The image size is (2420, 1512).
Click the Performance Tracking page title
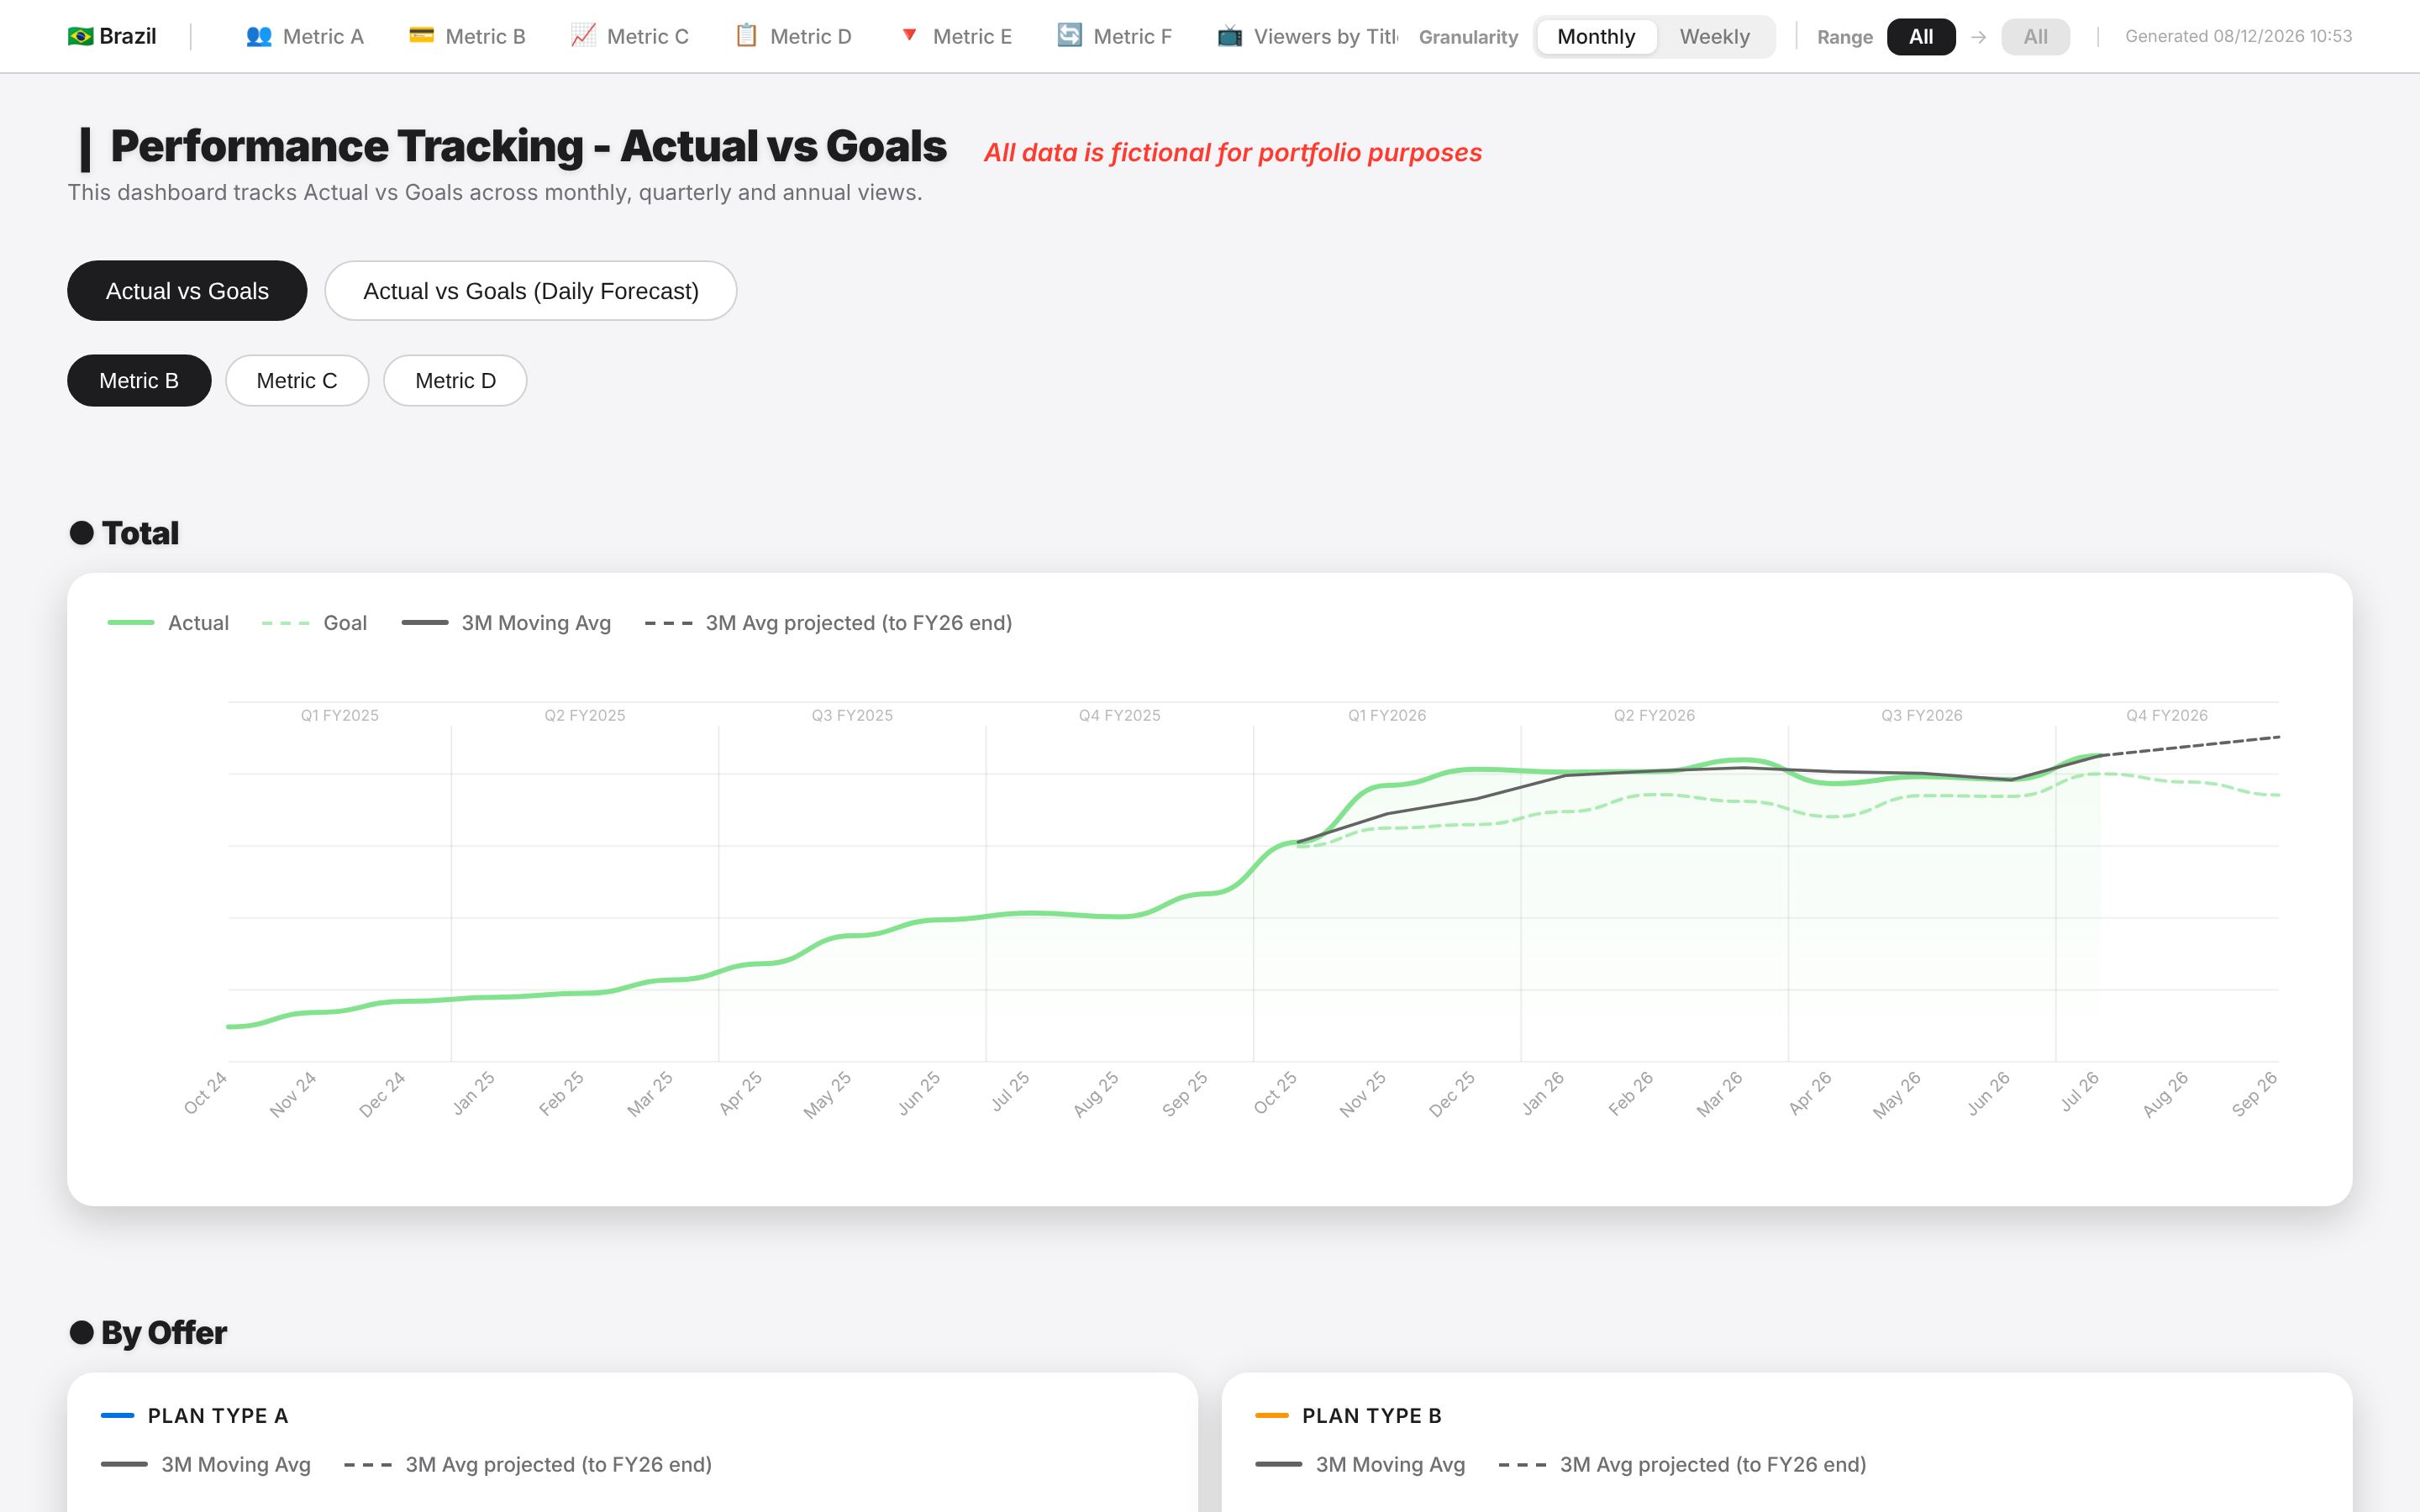[528, 147]
